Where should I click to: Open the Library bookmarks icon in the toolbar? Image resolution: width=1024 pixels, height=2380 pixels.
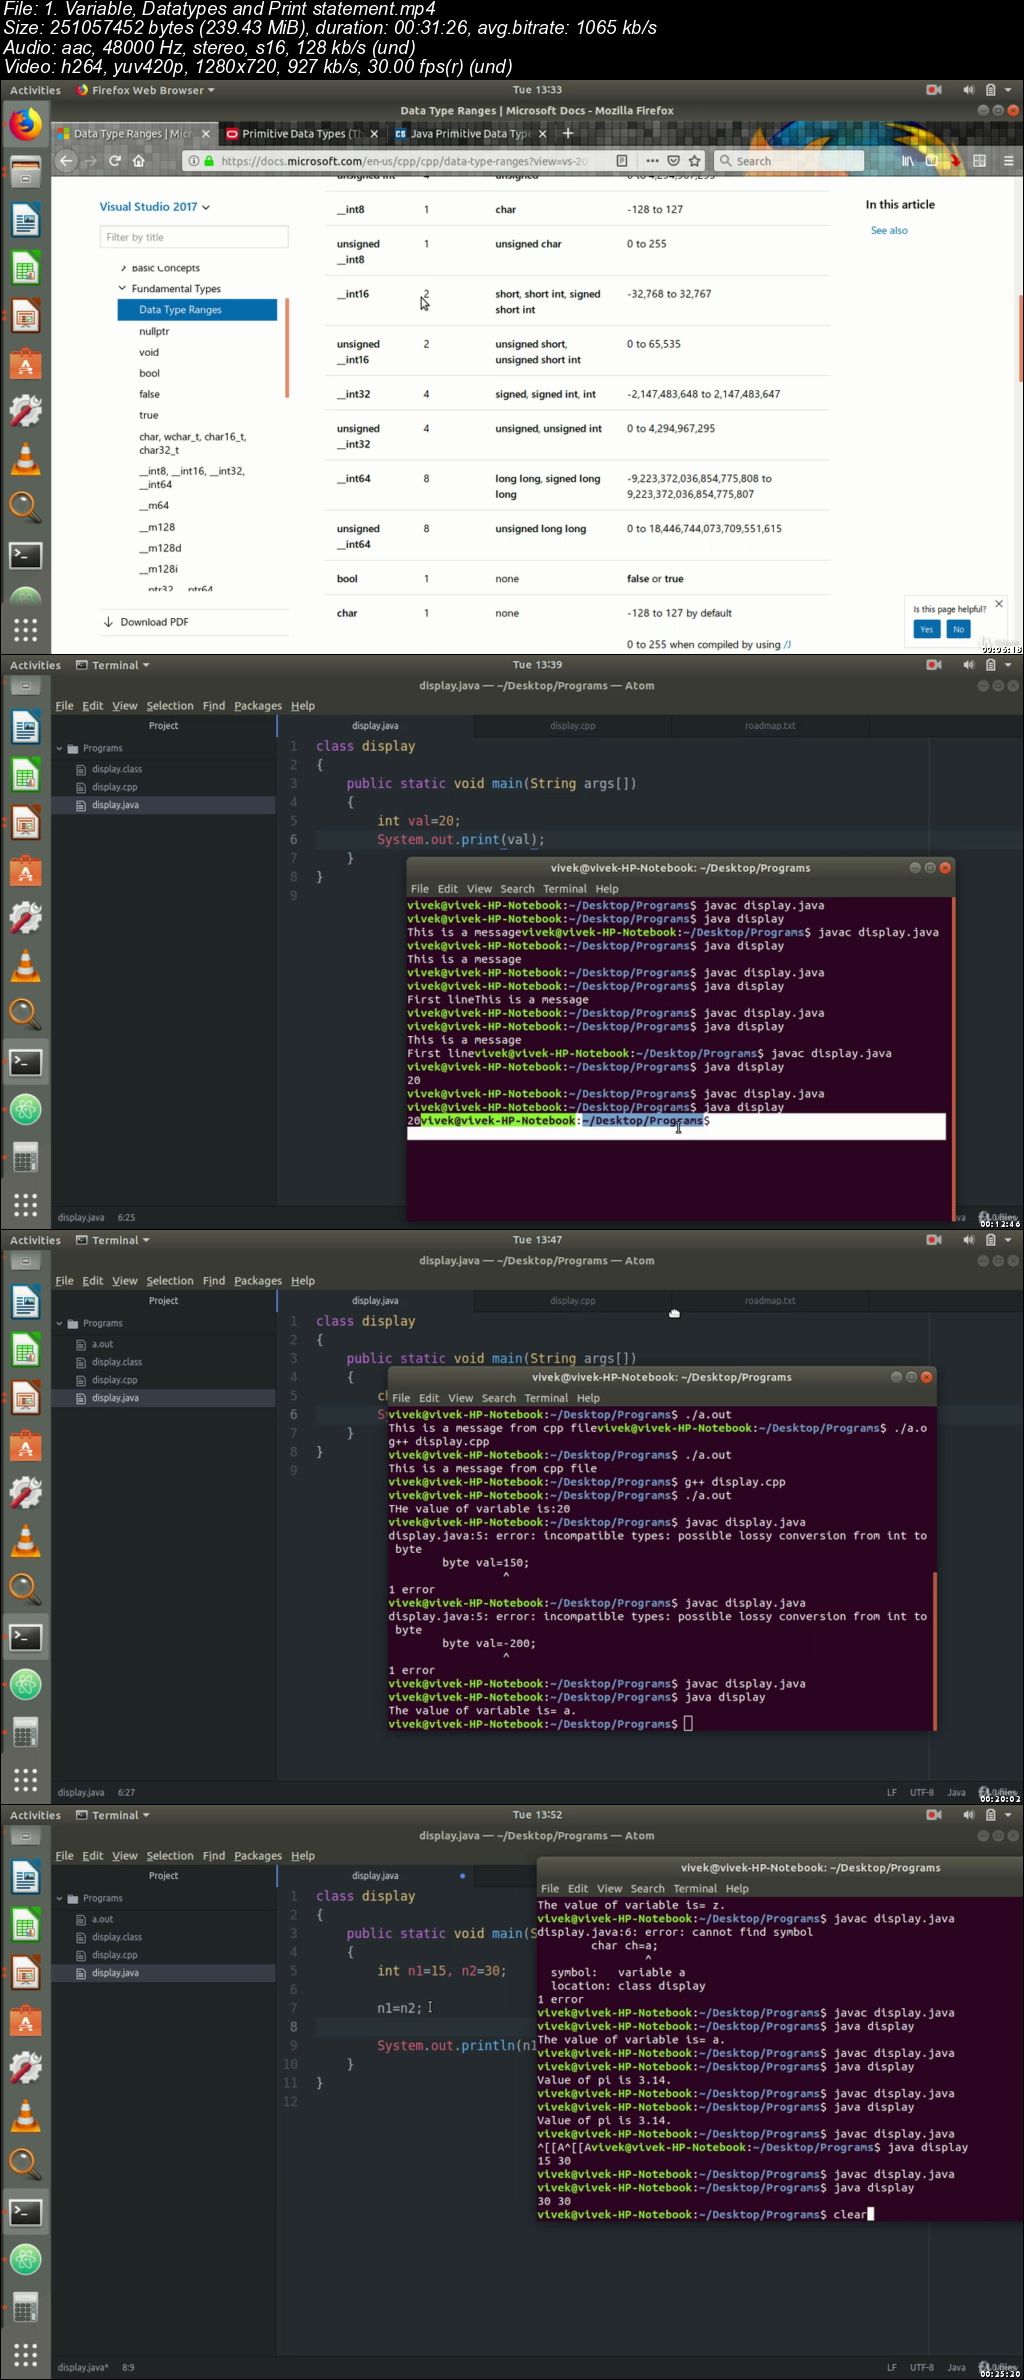907,160
